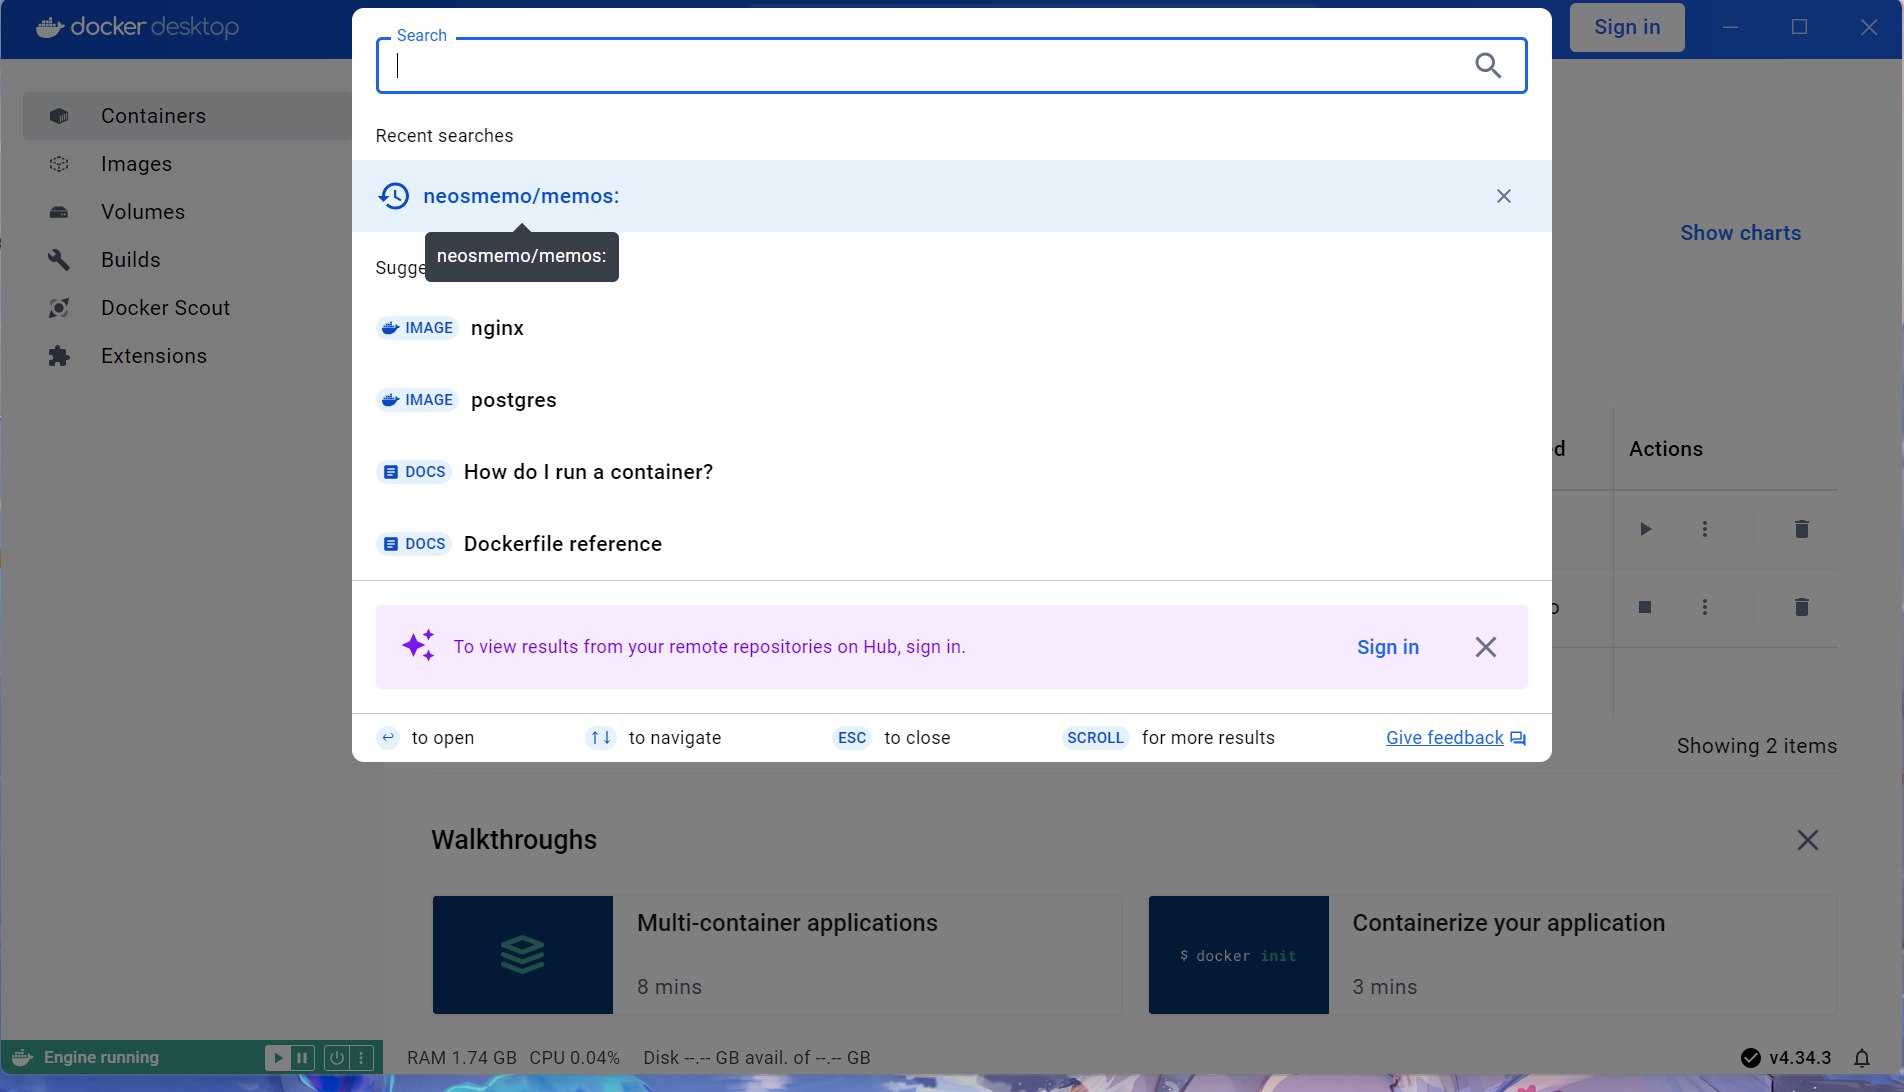Viewport: 1904px width, 1092px height.
Task: Open the Dockerfile reference docs
Action: 562,544
